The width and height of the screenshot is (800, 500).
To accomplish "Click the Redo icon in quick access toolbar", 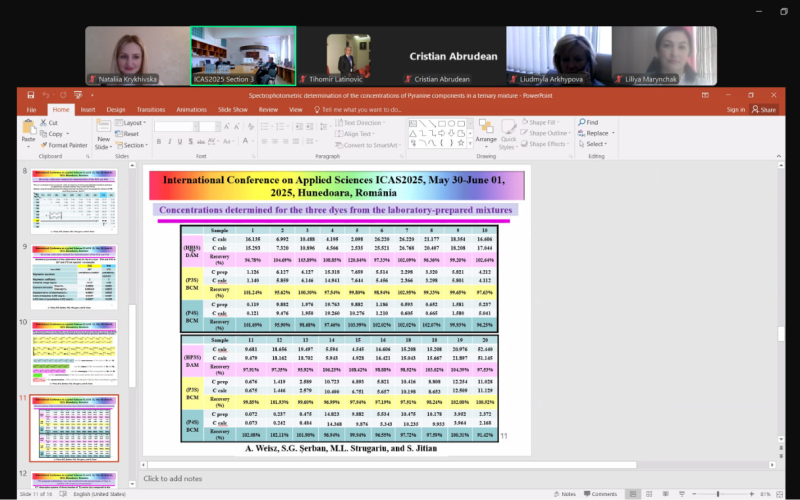I will tap(63, 95).
